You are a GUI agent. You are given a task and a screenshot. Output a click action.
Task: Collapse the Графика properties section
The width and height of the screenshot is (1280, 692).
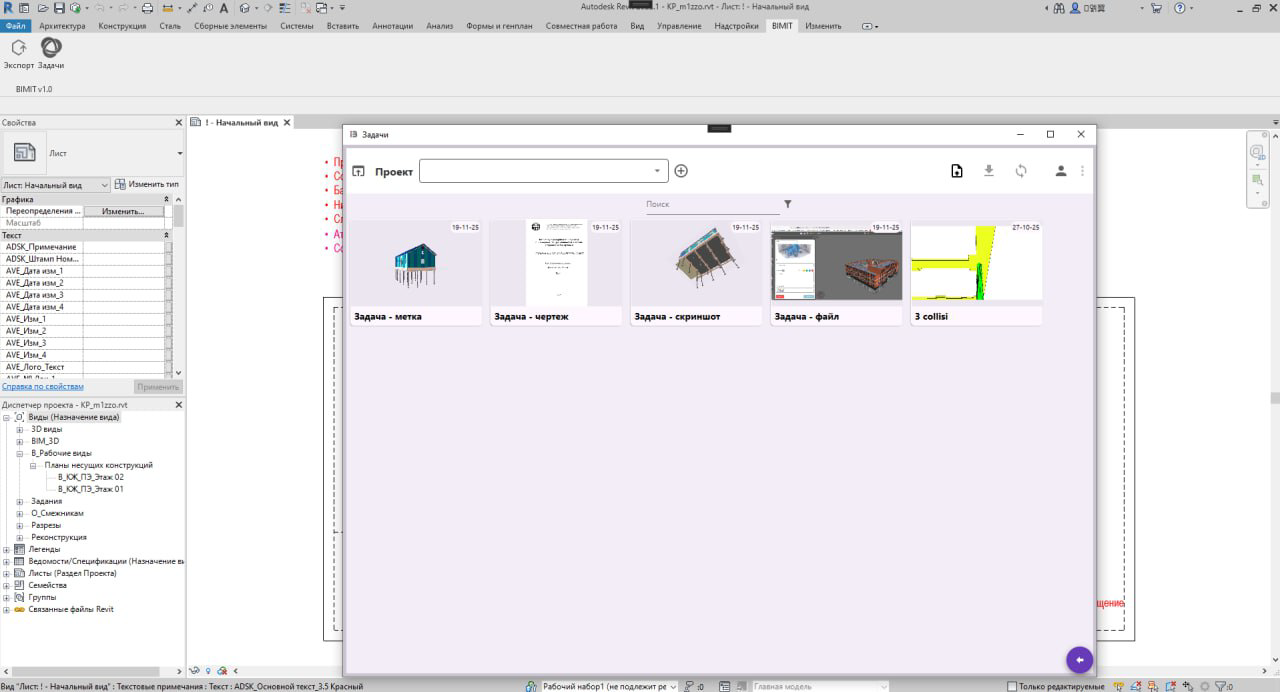coord(166,199)
